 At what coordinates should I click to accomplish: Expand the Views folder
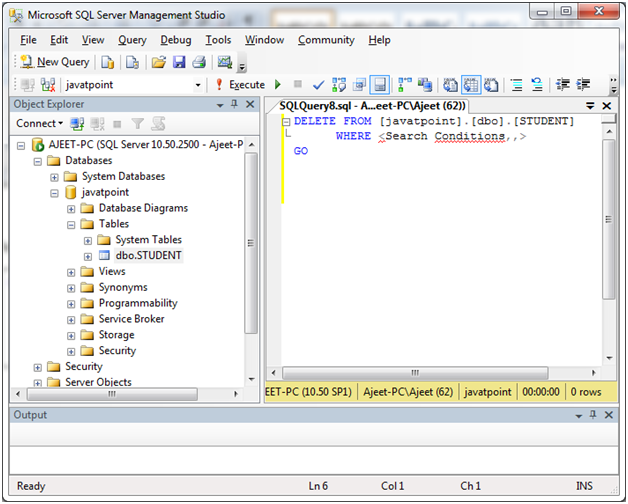[x=71, y=272]
